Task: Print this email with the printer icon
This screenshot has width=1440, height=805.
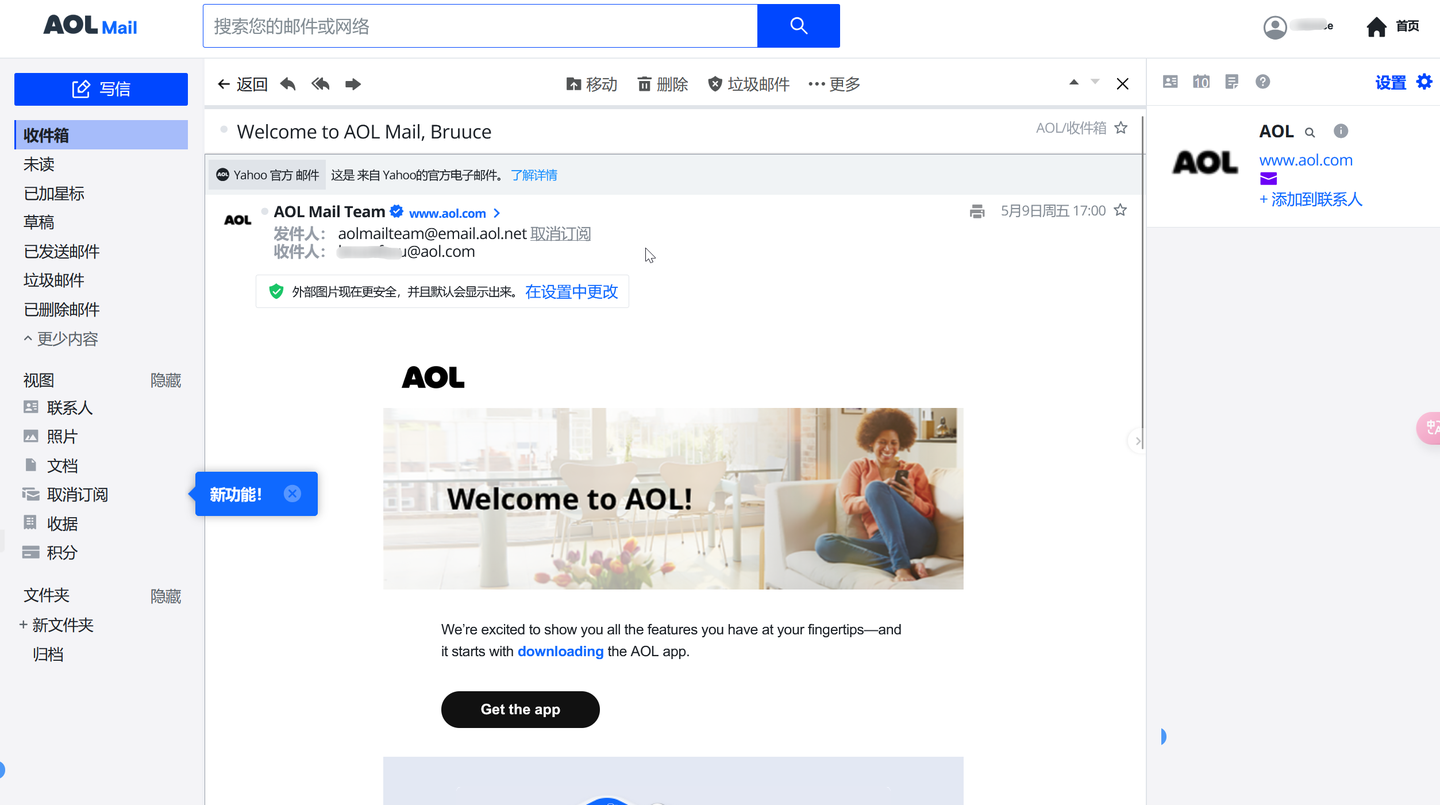Action: [x=977, y=211]
